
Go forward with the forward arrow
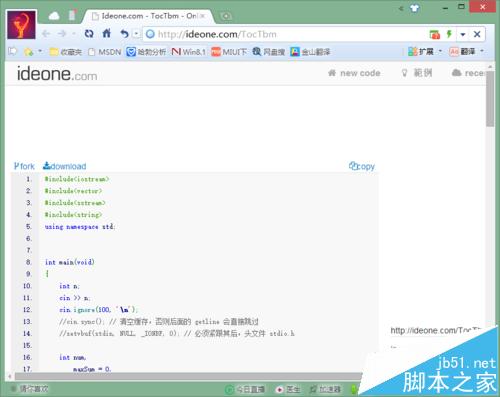[62, 34]
